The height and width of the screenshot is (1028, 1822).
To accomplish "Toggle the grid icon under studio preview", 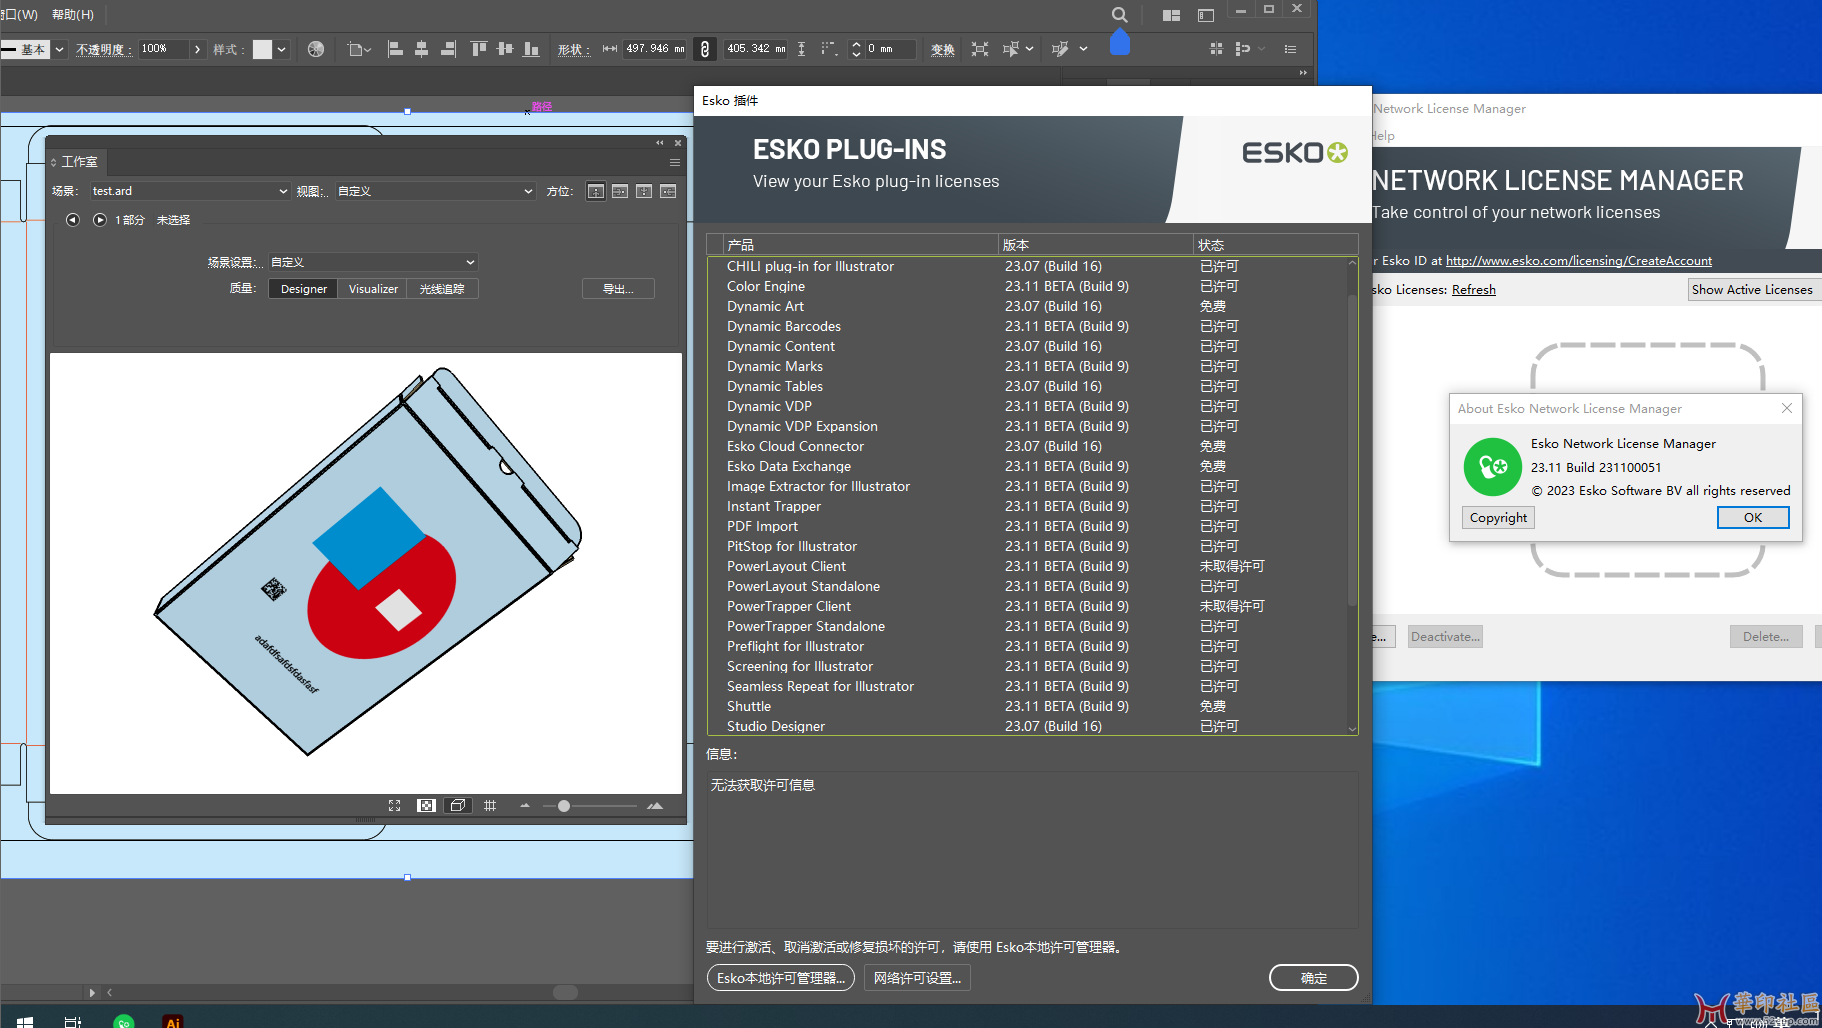I will [490, 805].
